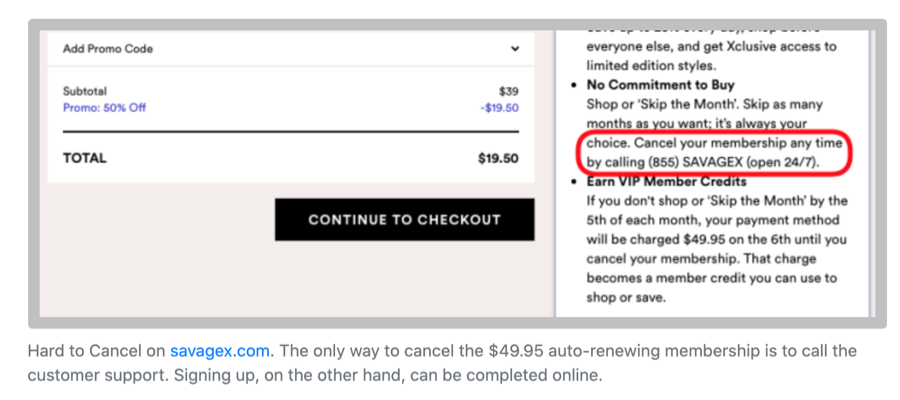Open the savagex.com link
This screenshot has width=900, height=400.
point(219,352)
